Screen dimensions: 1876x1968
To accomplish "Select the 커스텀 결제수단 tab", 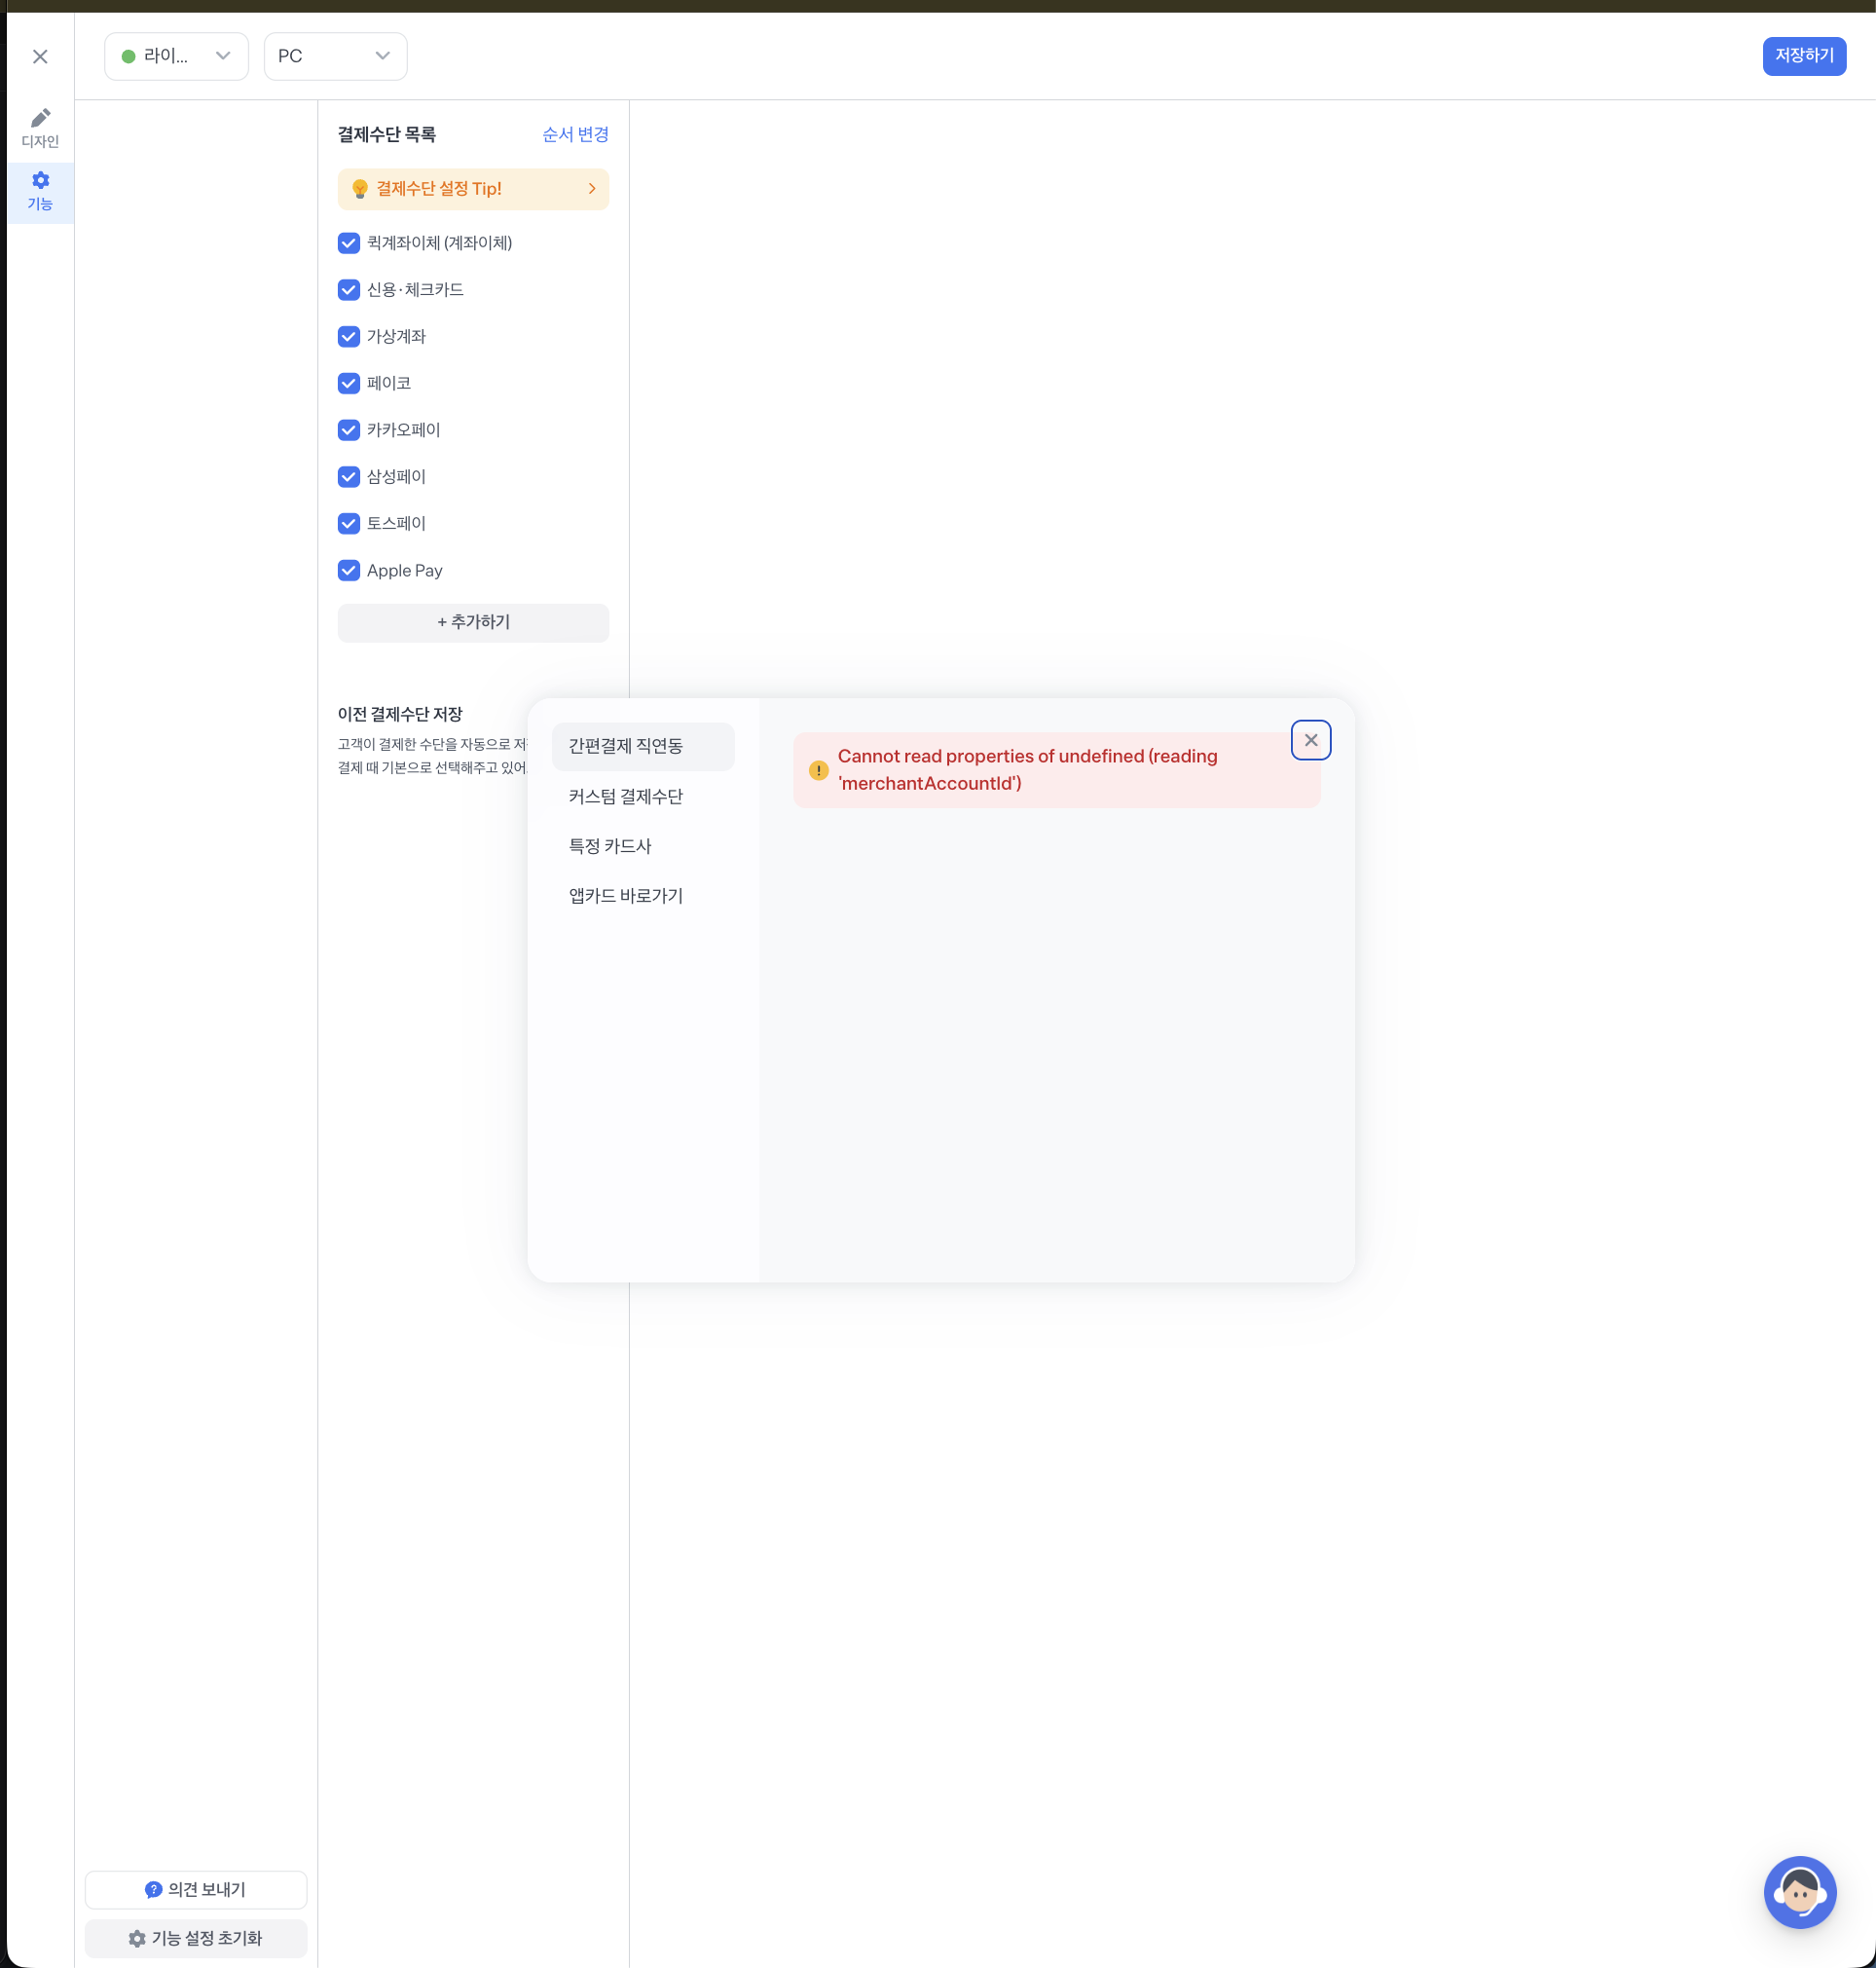I will pos(626,796).
